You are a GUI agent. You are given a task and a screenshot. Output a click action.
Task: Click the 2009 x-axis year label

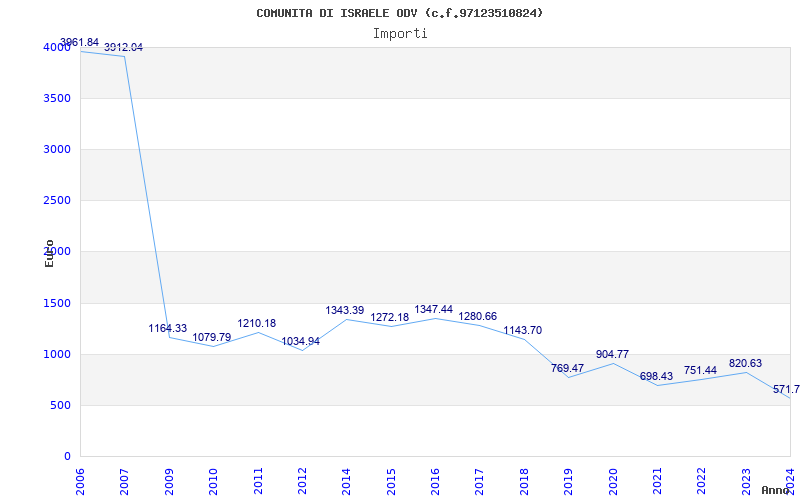point(169,481)
